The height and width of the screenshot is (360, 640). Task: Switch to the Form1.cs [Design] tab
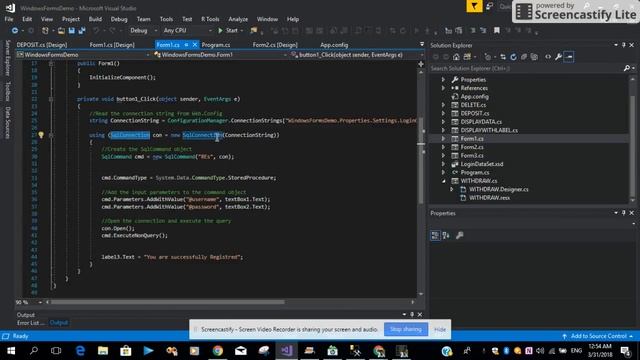click(x=112, y=45)
